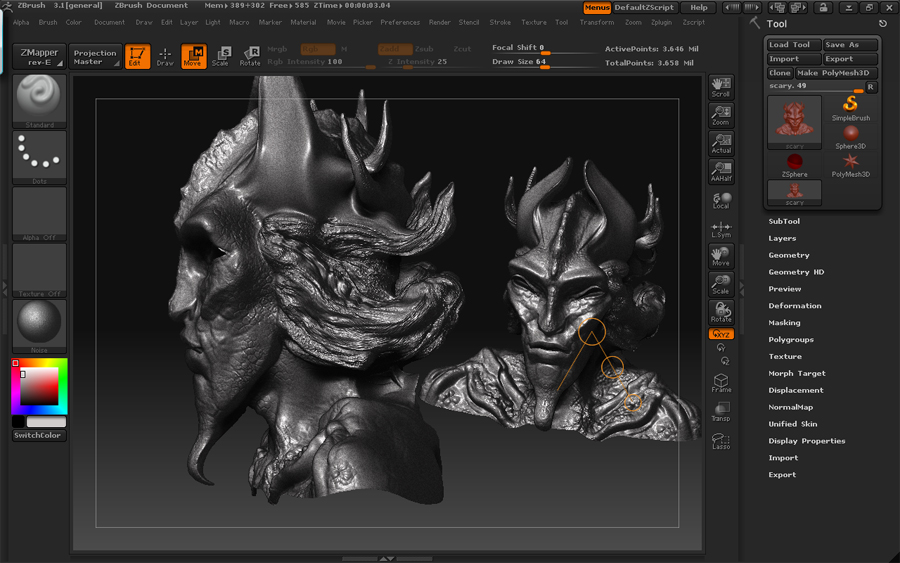Expand the SubTool palette section
The image size is (900, 563).
(x=784, y=221)
